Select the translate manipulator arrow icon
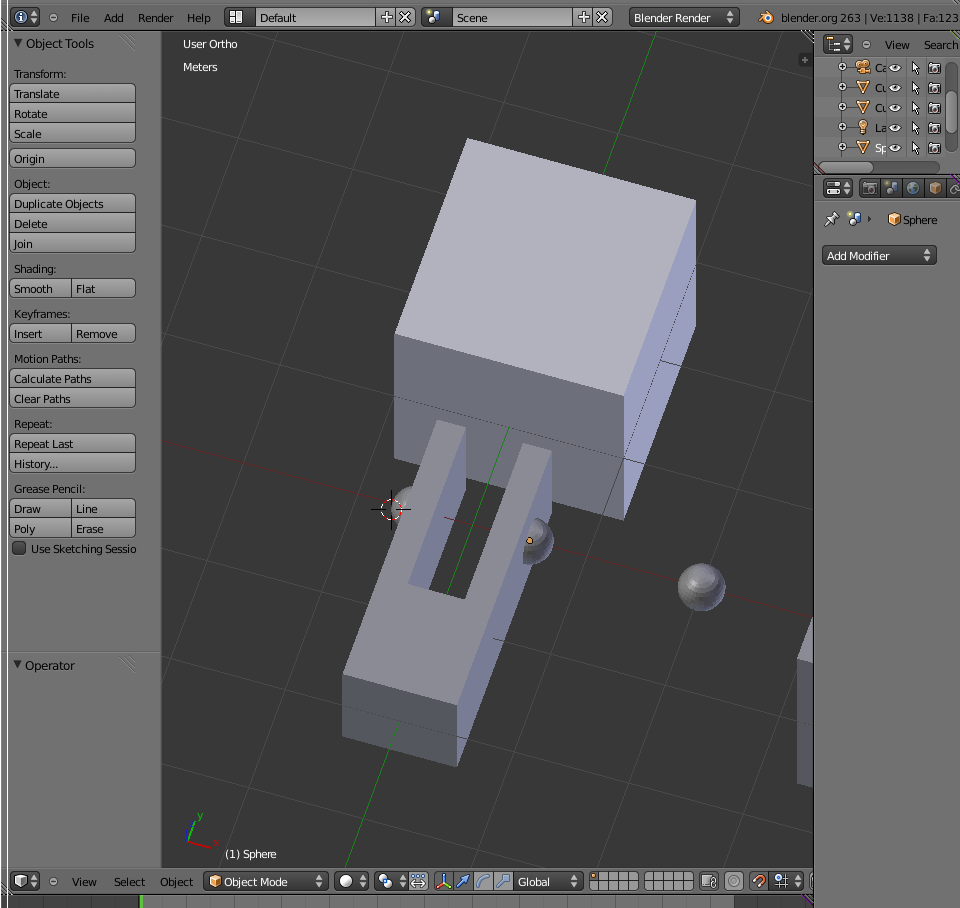This screenshot has height=908, width=960. point(463,881)
